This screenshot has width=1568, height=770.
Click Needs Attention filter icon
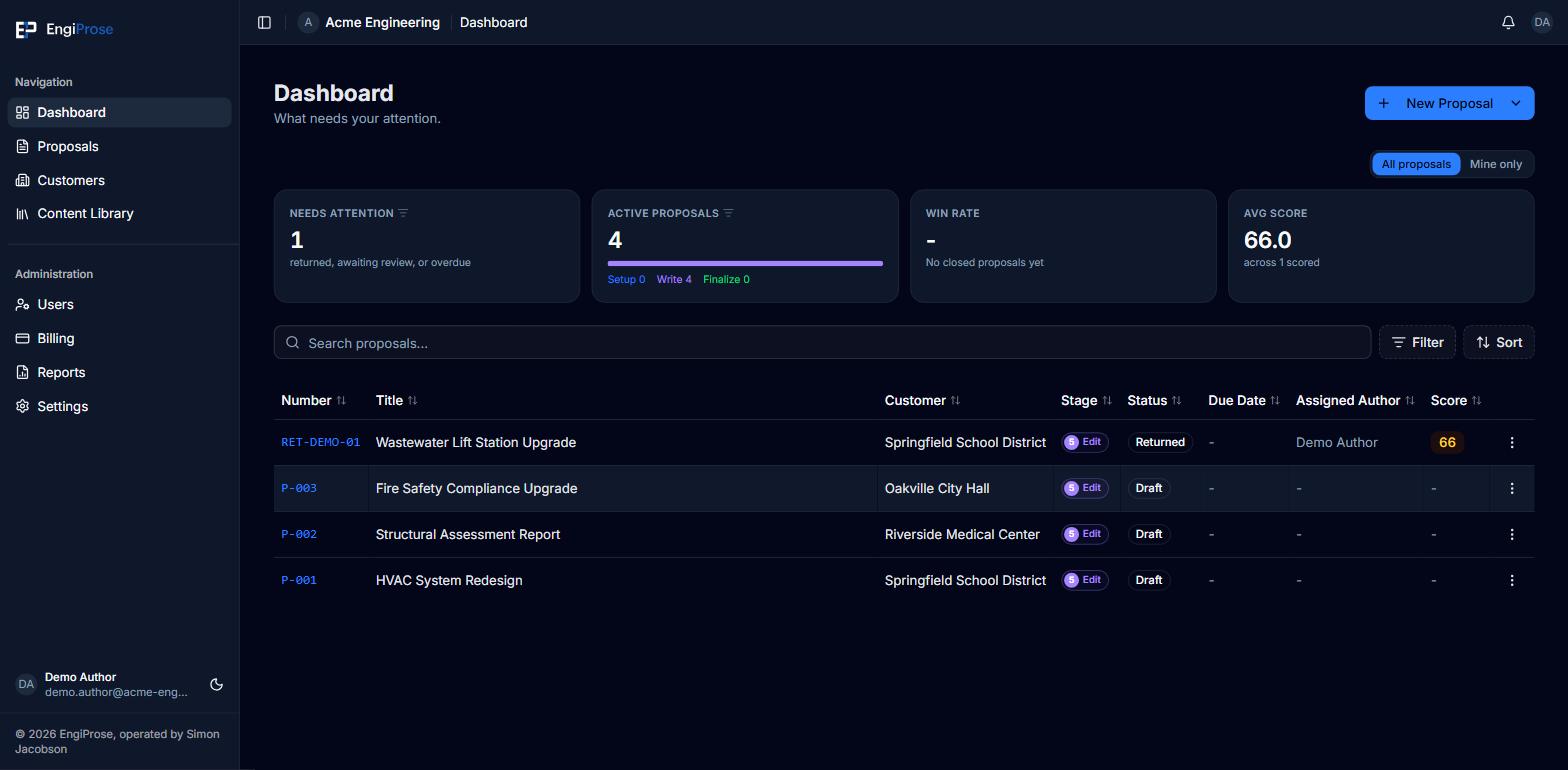coord(403,213)
